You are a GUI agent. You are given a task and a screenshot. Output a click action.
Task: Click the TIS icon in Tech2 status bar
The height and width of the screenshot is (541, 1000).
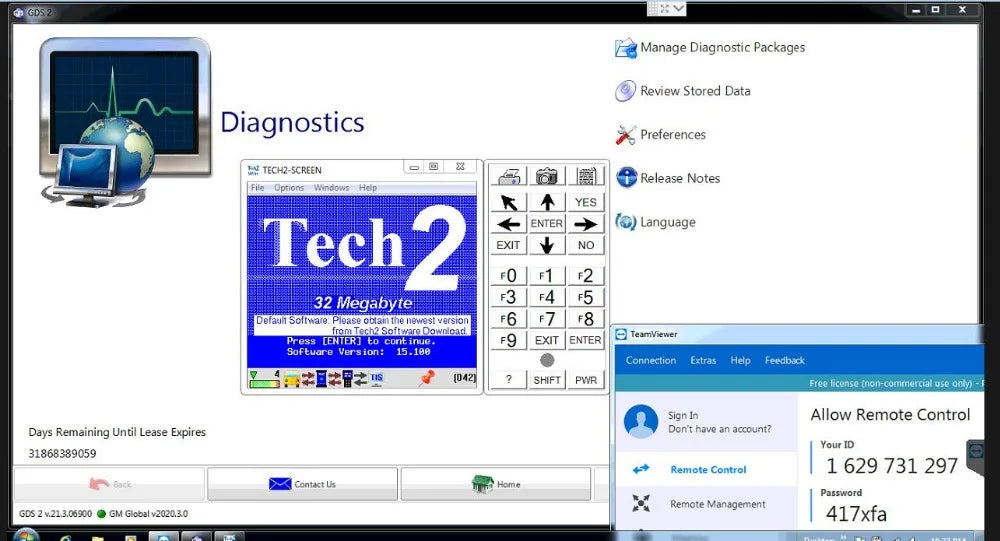point(377,378)
